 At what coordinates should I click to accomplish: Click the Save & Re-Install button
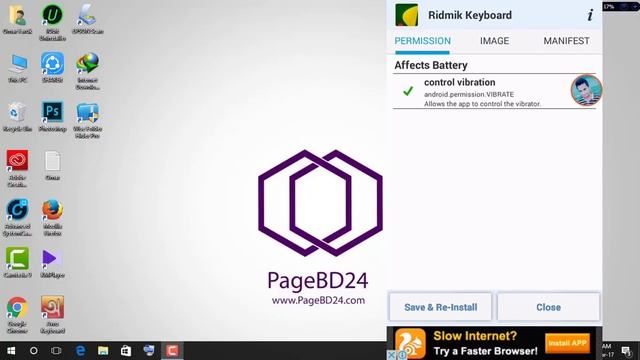tap(440, 307)
